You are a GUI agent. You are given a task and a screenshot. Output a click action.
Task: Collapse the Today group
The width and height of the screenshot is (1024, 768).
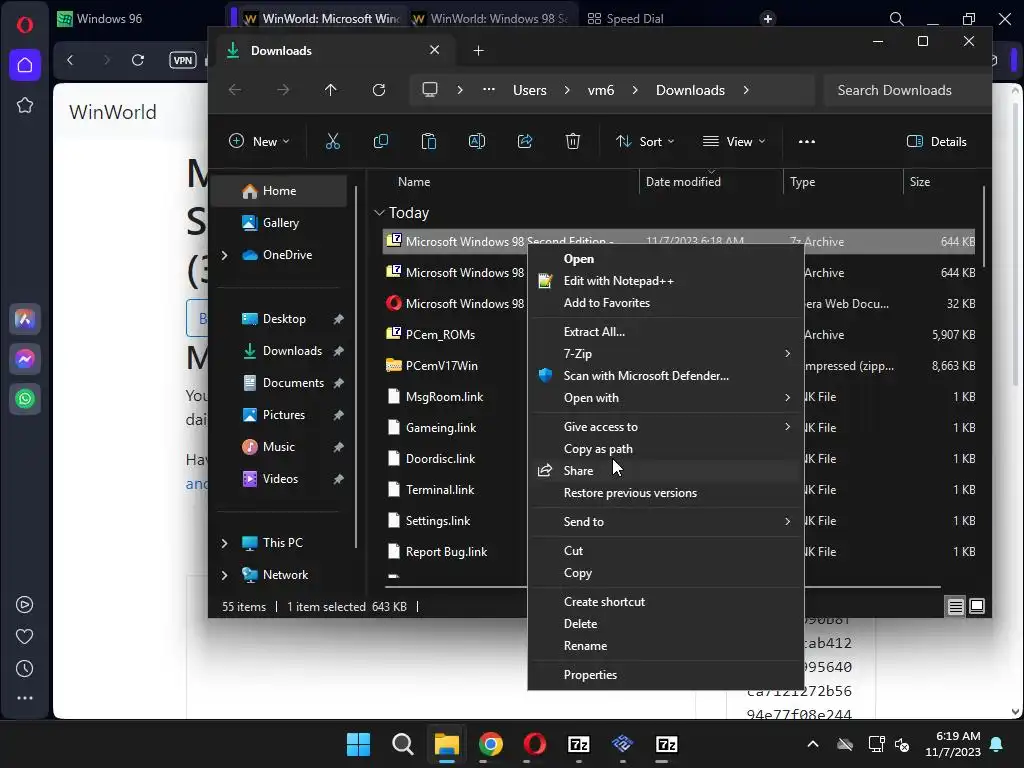(x=379, y=213)
